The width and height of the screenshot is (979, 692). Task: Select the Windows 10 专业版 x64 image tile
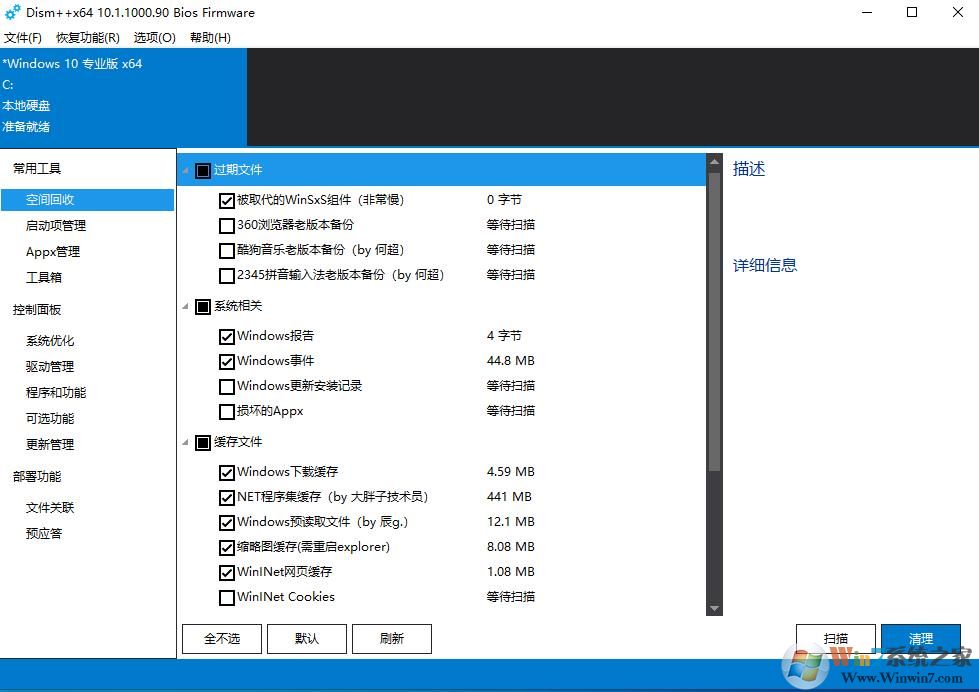(124, 97)
